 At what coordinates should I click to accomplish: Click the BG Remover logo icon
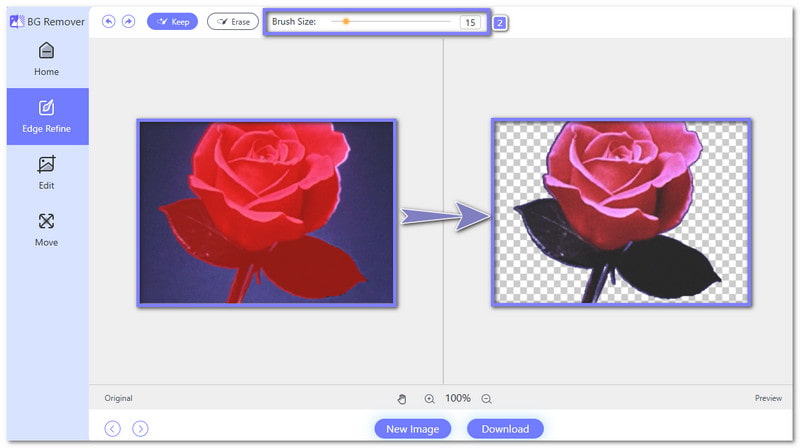coord(15,20)
